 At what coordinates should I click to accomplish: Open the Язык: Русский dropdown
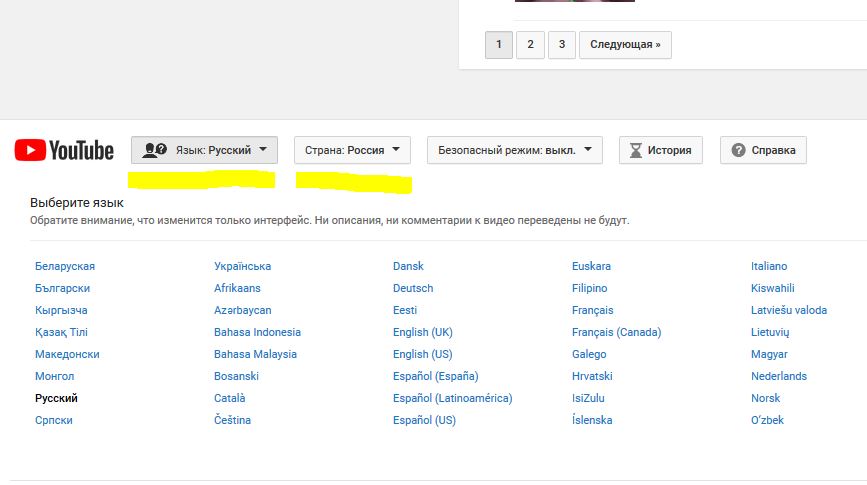[204, 150]
